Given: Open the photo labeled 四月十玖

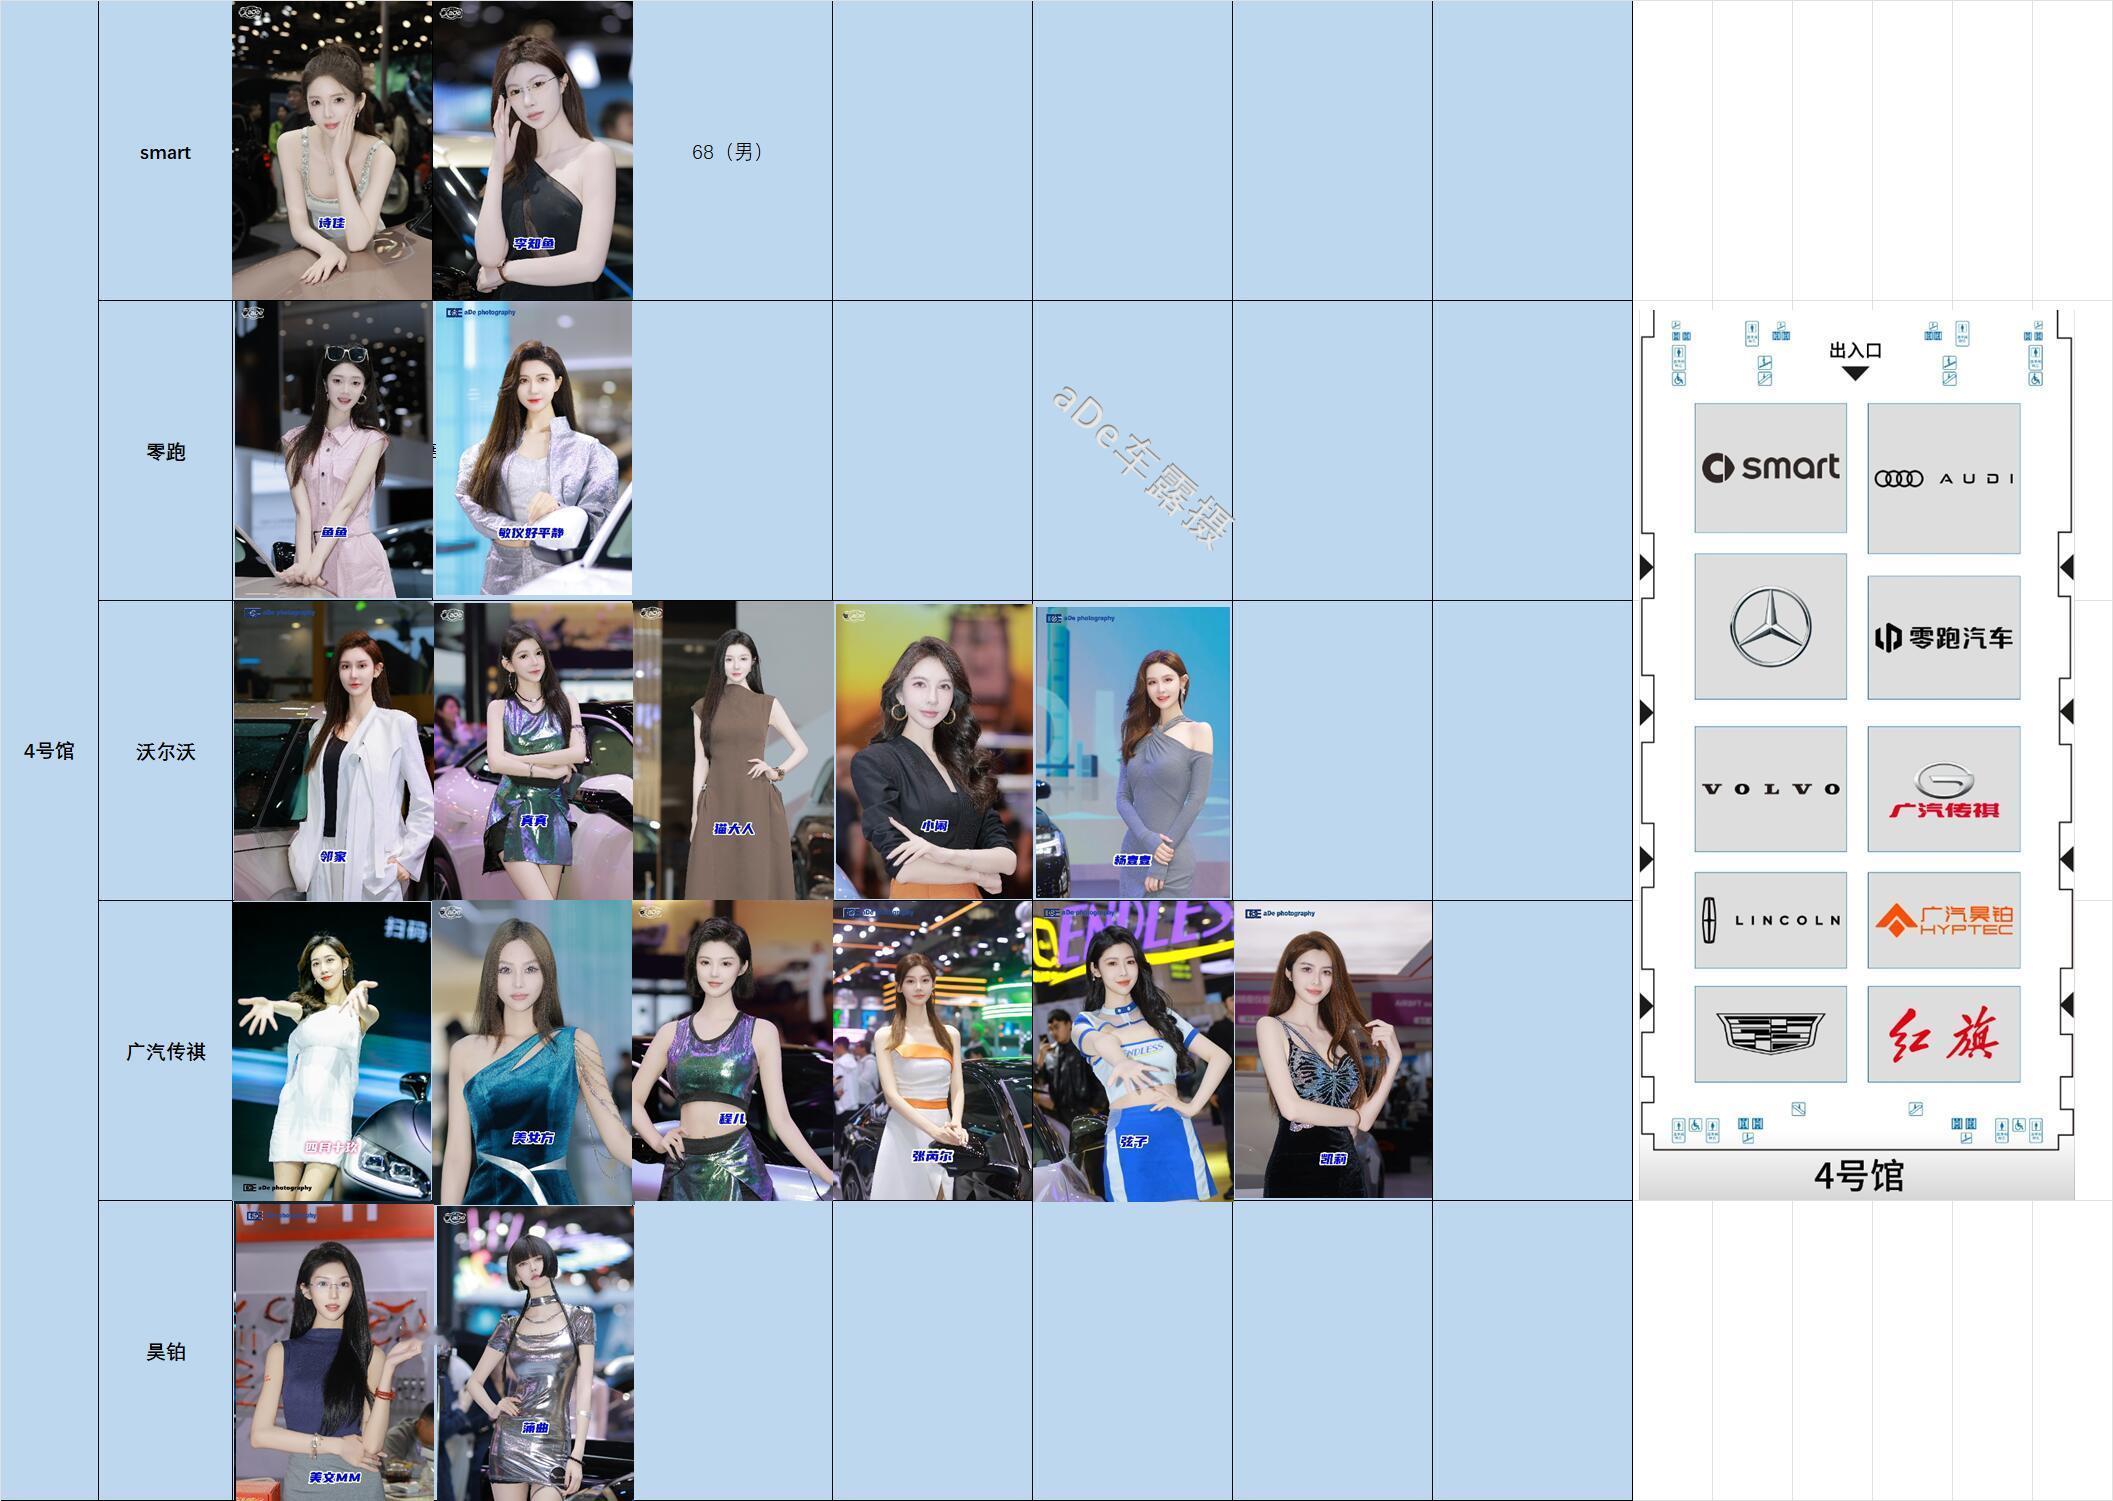Looking at the screenshot, I should click(332, 1052).
